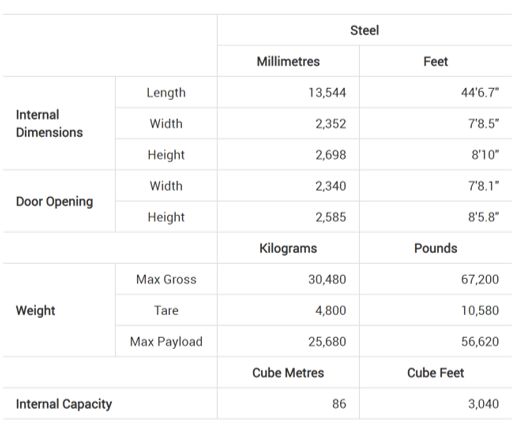
Task: Select the Pounds header cell
Action: (x=435, y=248)
